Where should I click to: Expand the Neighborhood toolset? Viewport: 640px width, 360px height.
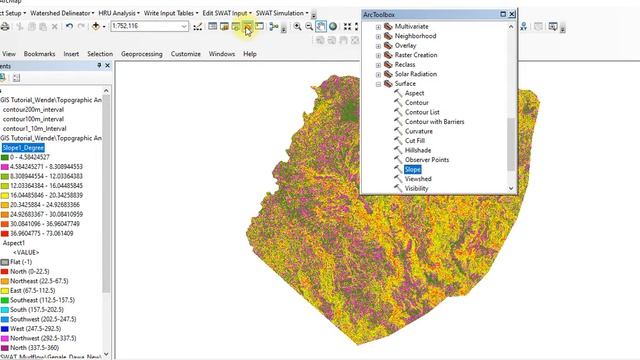(378, 36)
